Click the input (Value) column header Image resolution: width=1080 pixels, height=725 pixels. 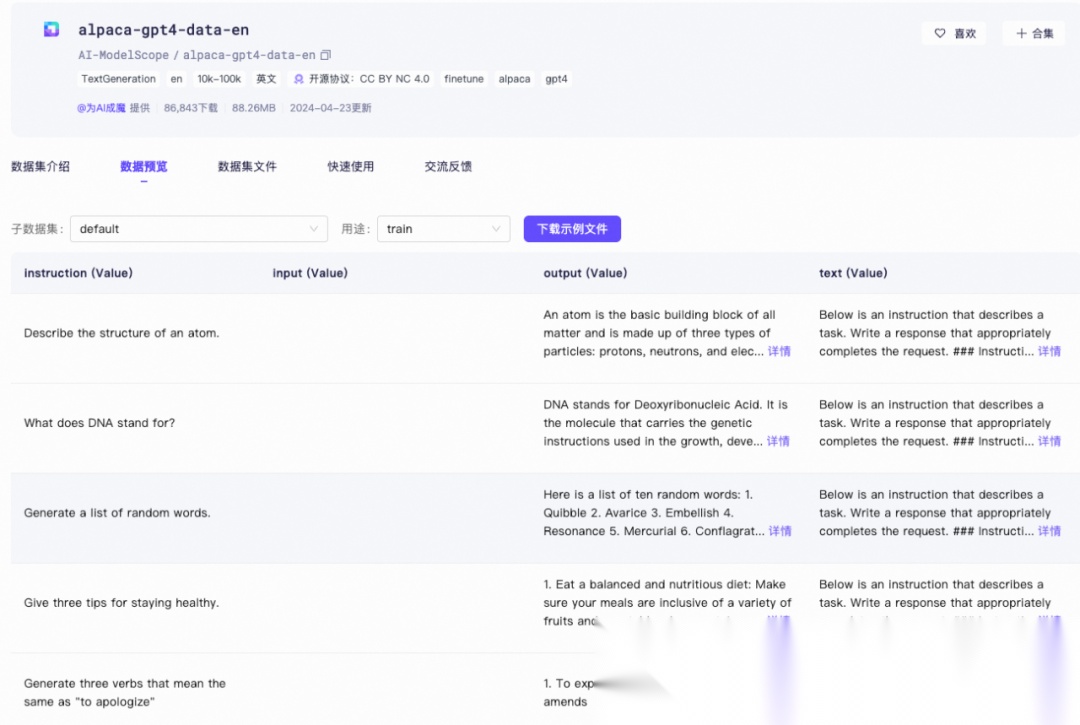(310, 273)
